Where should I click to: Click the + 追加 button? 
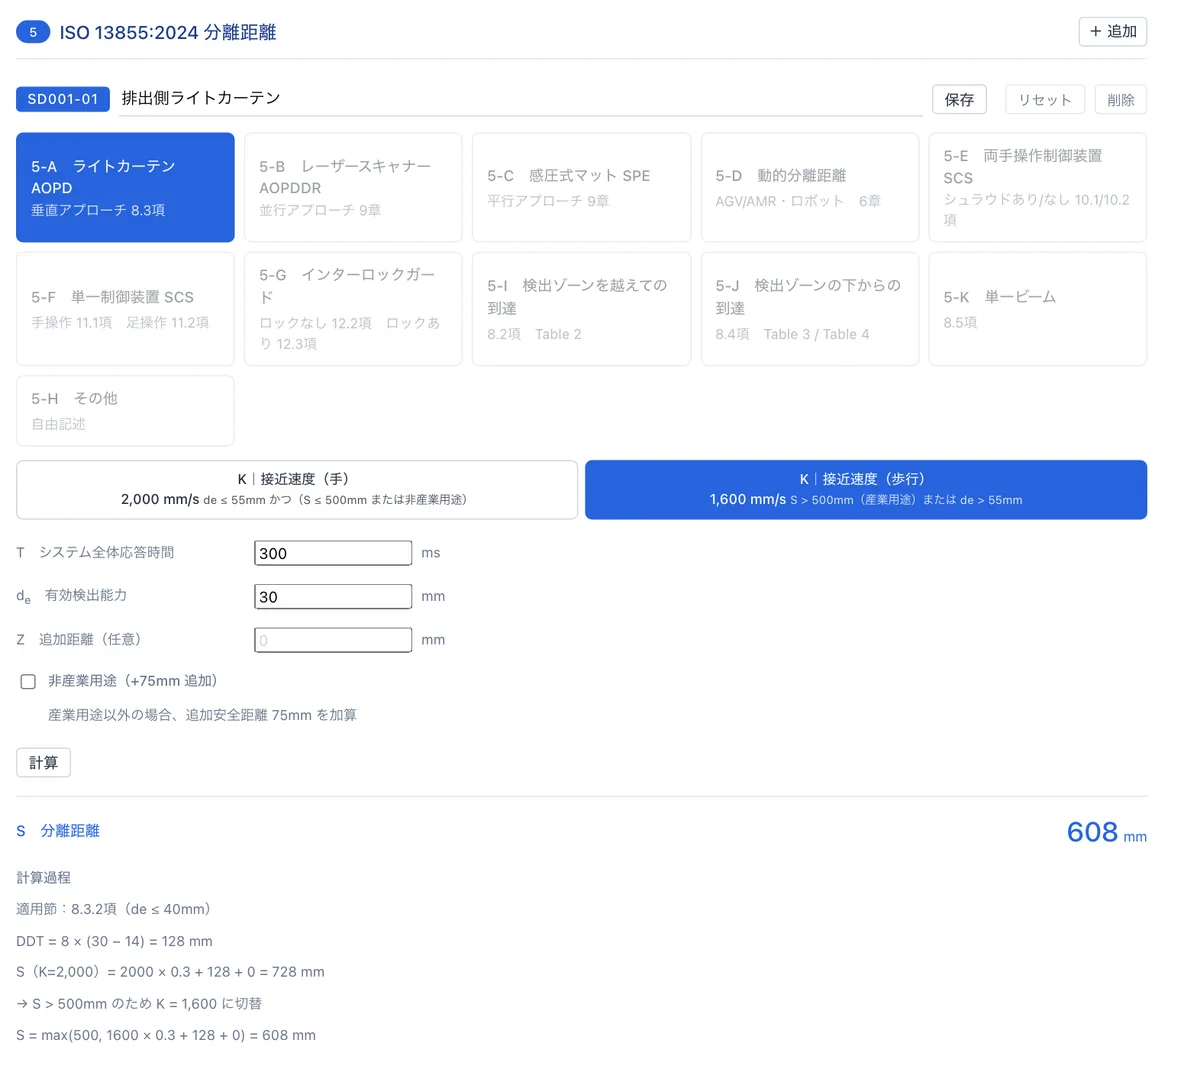pos(1112,31)
